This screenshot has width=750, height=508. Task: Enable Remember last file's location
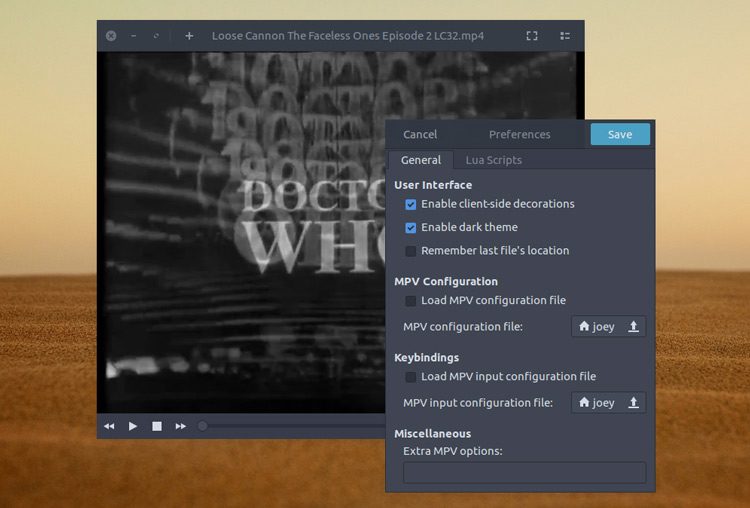[x=411, y=251]
